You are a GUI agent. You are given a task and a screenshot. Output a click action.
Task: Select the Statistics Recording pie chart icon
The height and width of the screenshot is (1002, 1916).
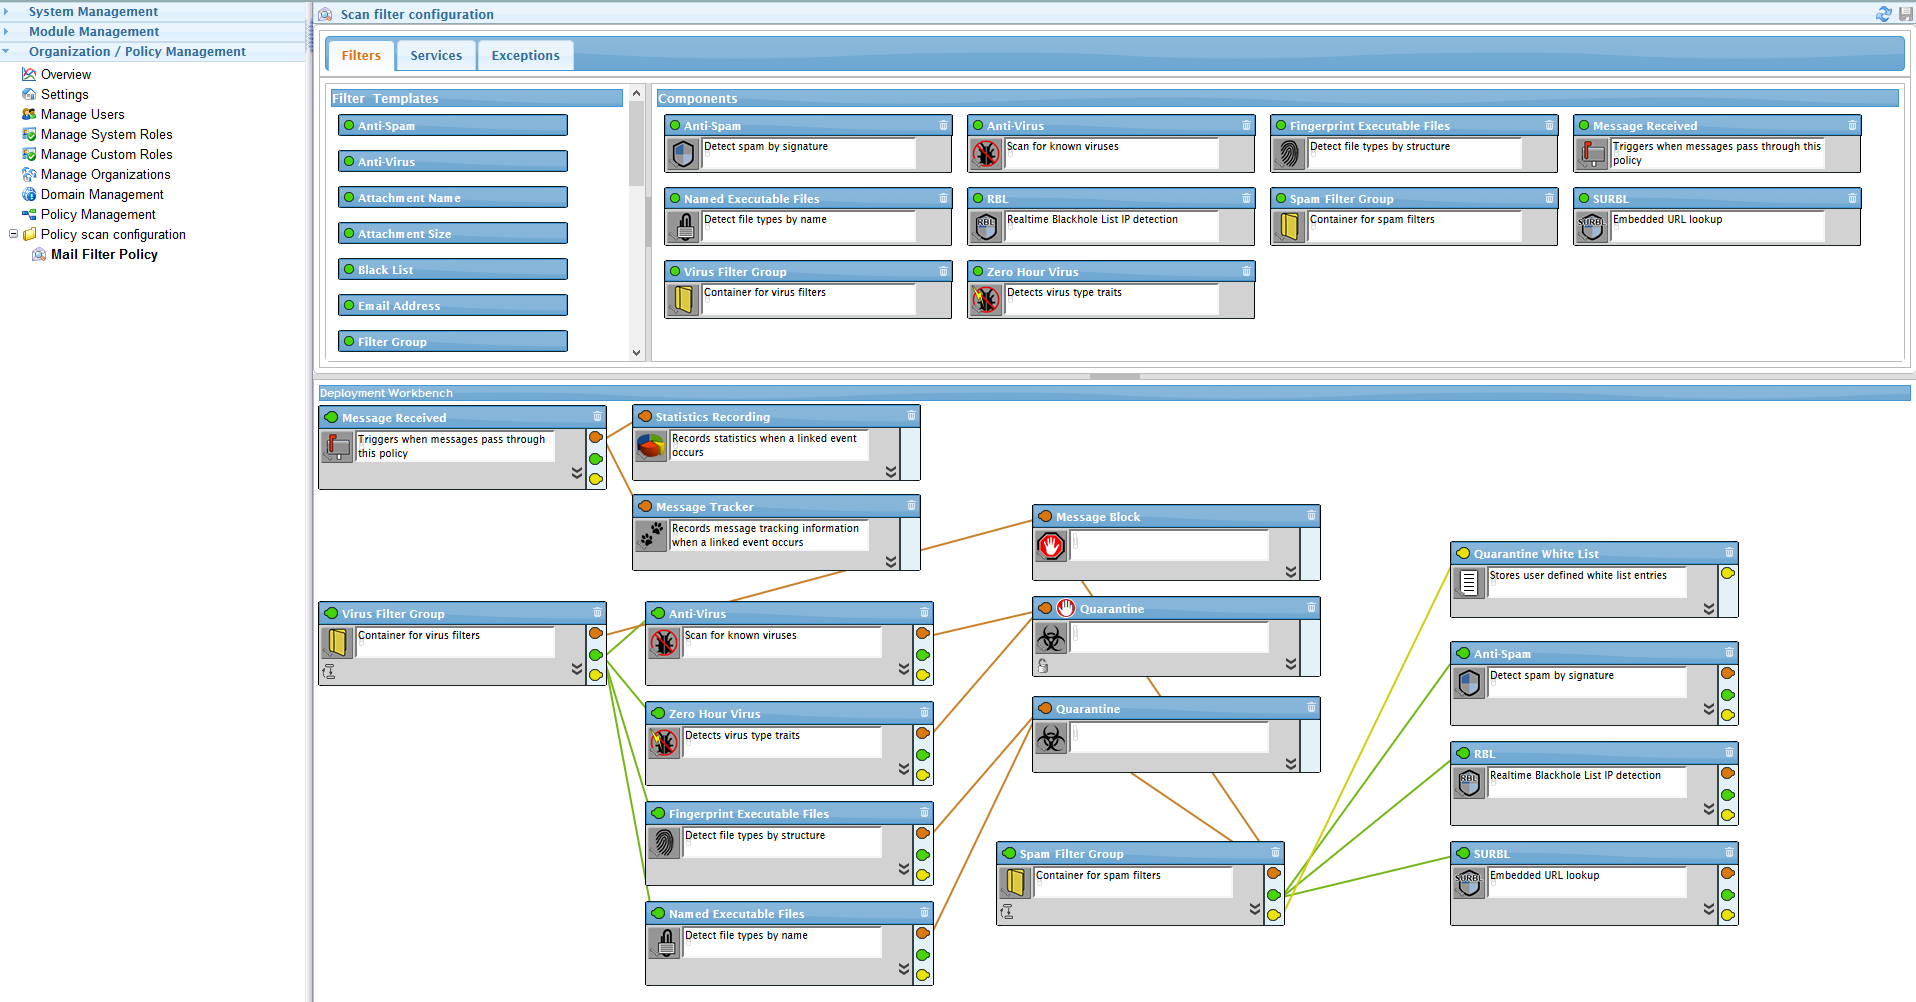click(651, 446)
